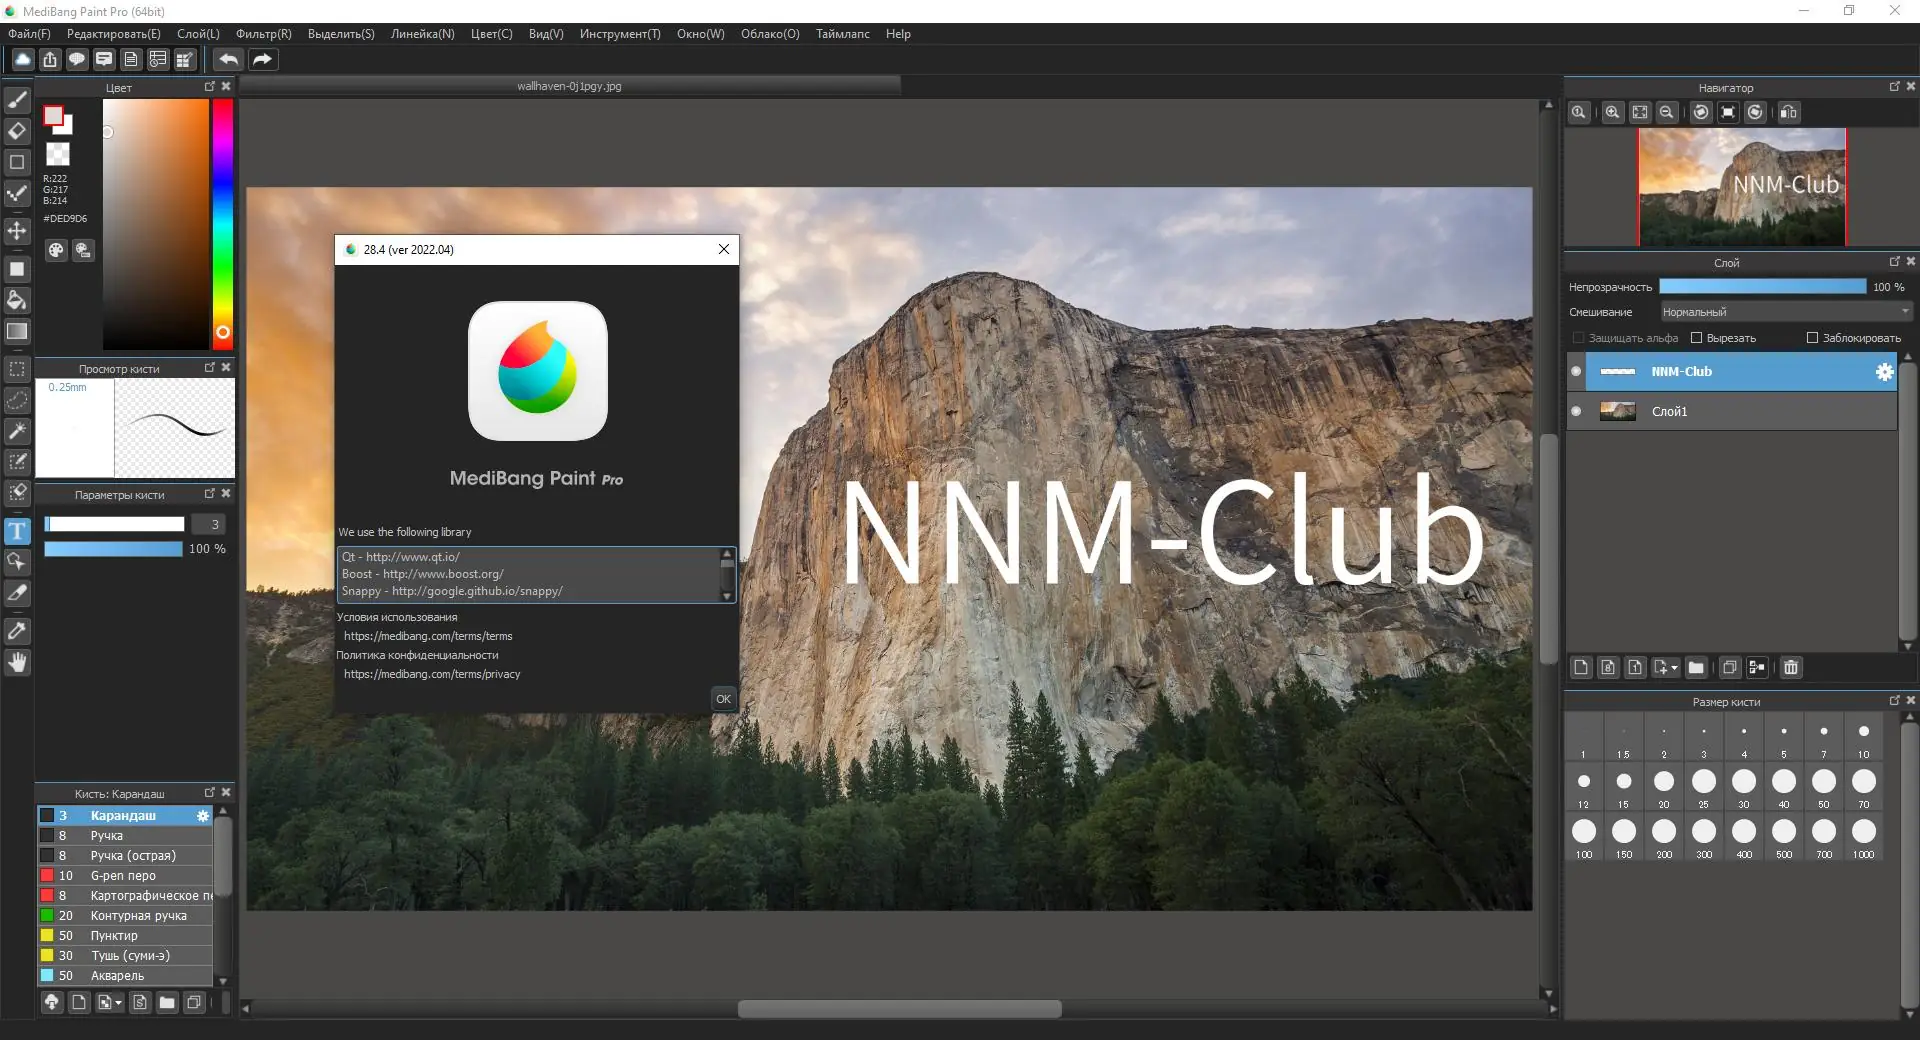Click the brush size slider in Параметры кисти
Viewport: 1920px width, 1040px height.
pos(114,524)
